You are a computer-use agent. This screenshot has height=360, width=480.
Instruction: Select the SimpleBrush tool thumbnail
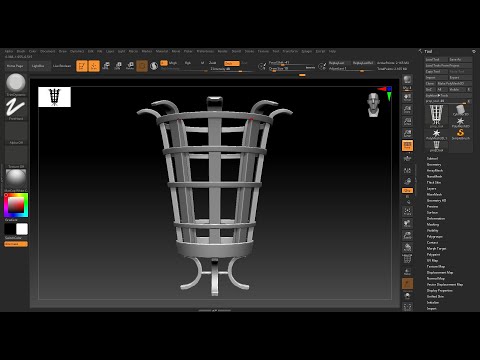[x=460, y=134]
